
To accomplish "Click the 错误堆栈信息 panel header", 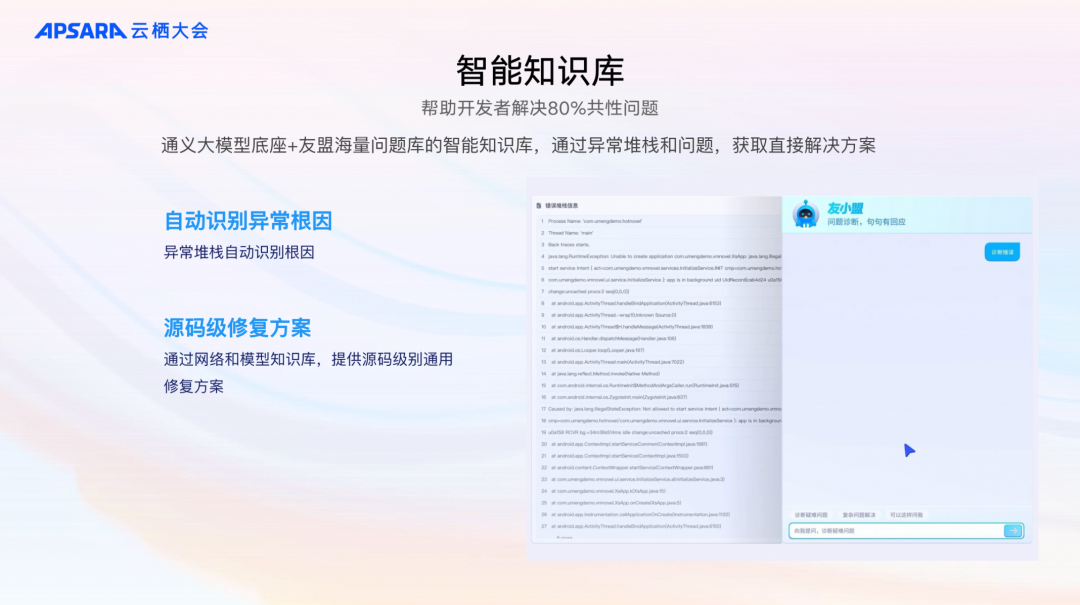I will coord(562,205).
